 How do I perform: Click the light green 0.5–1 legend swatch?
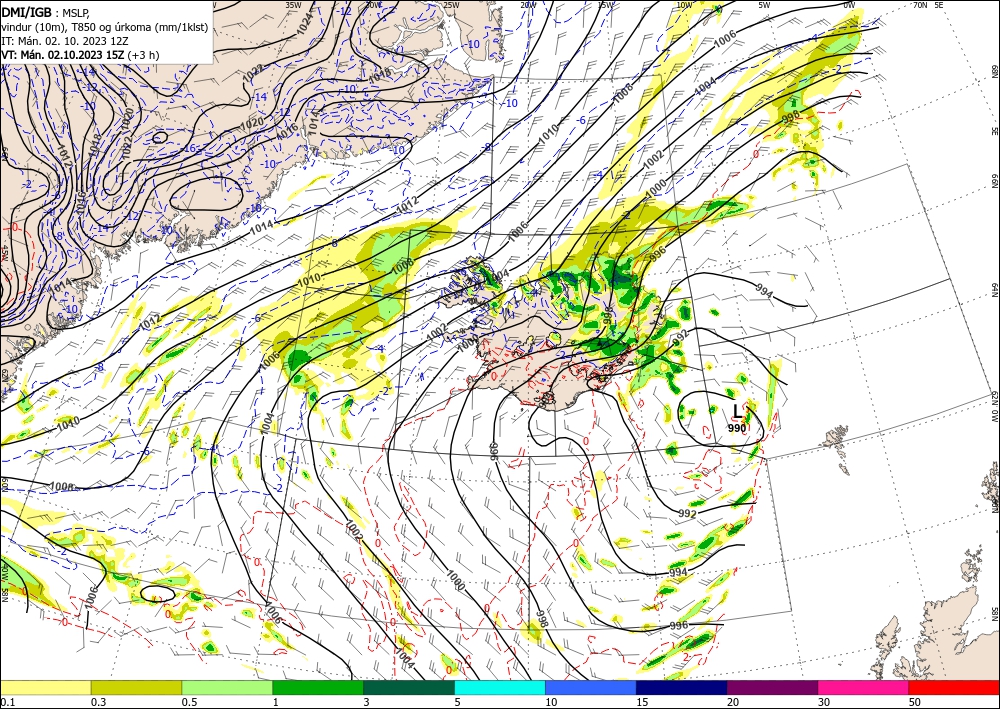[227, 687]
